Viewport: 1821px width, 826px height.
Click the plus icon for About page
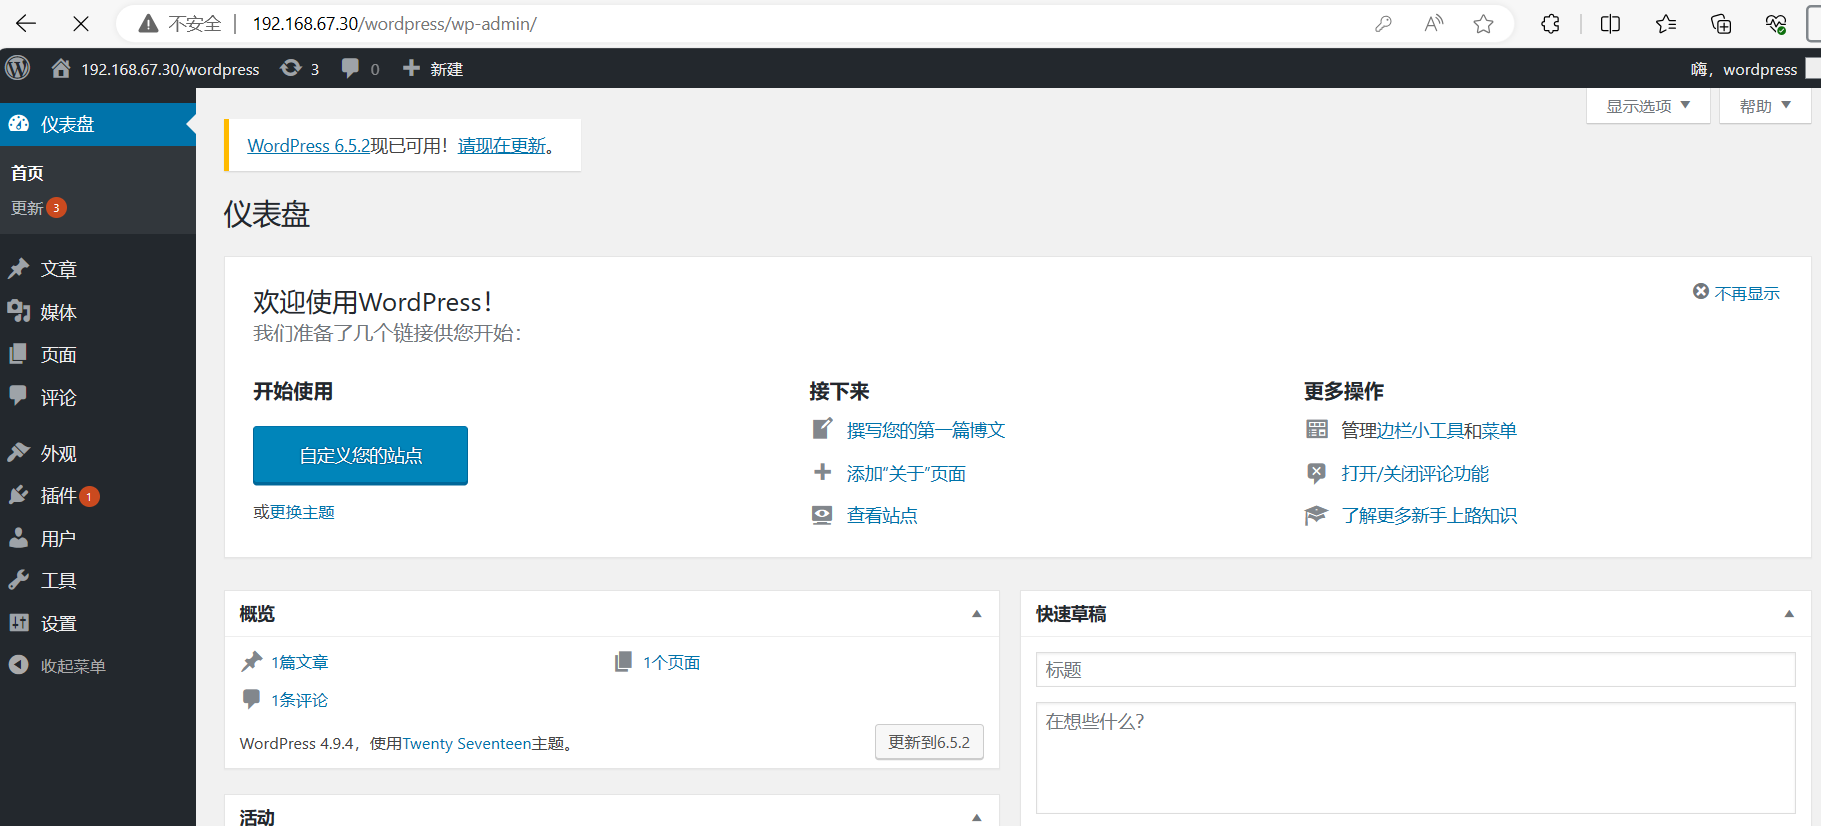click(x=822, y=472)
